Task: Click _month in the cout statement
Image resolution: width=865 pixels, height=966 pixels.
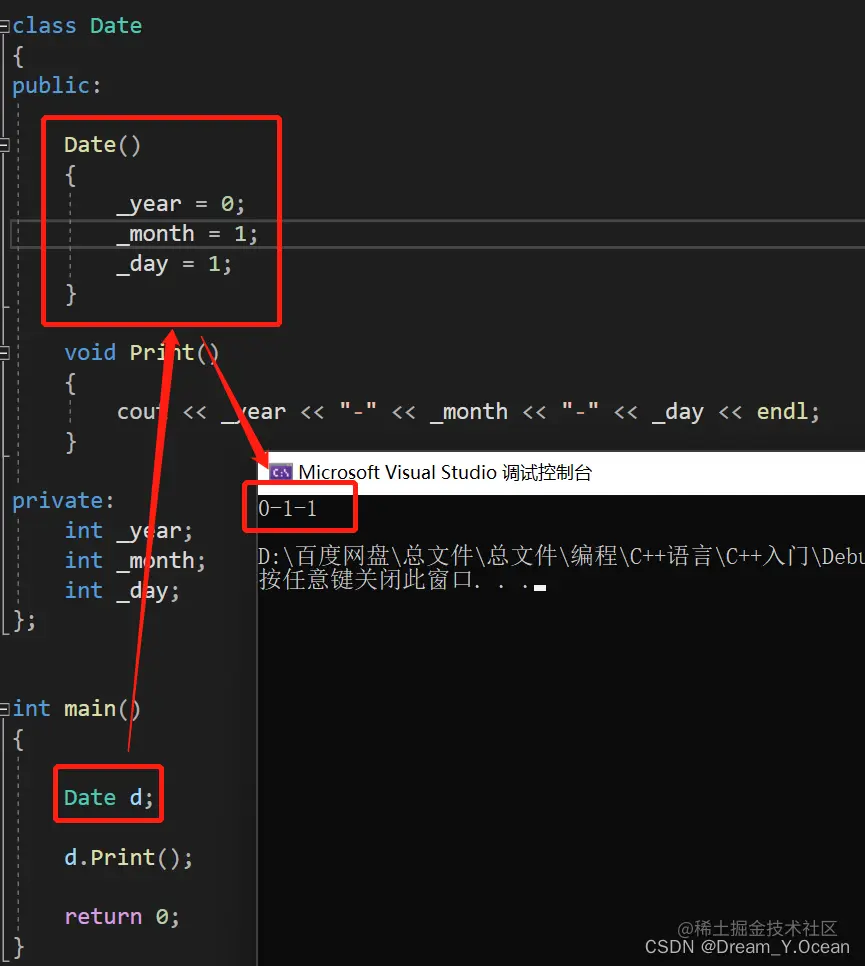Action: pos(469,412)
